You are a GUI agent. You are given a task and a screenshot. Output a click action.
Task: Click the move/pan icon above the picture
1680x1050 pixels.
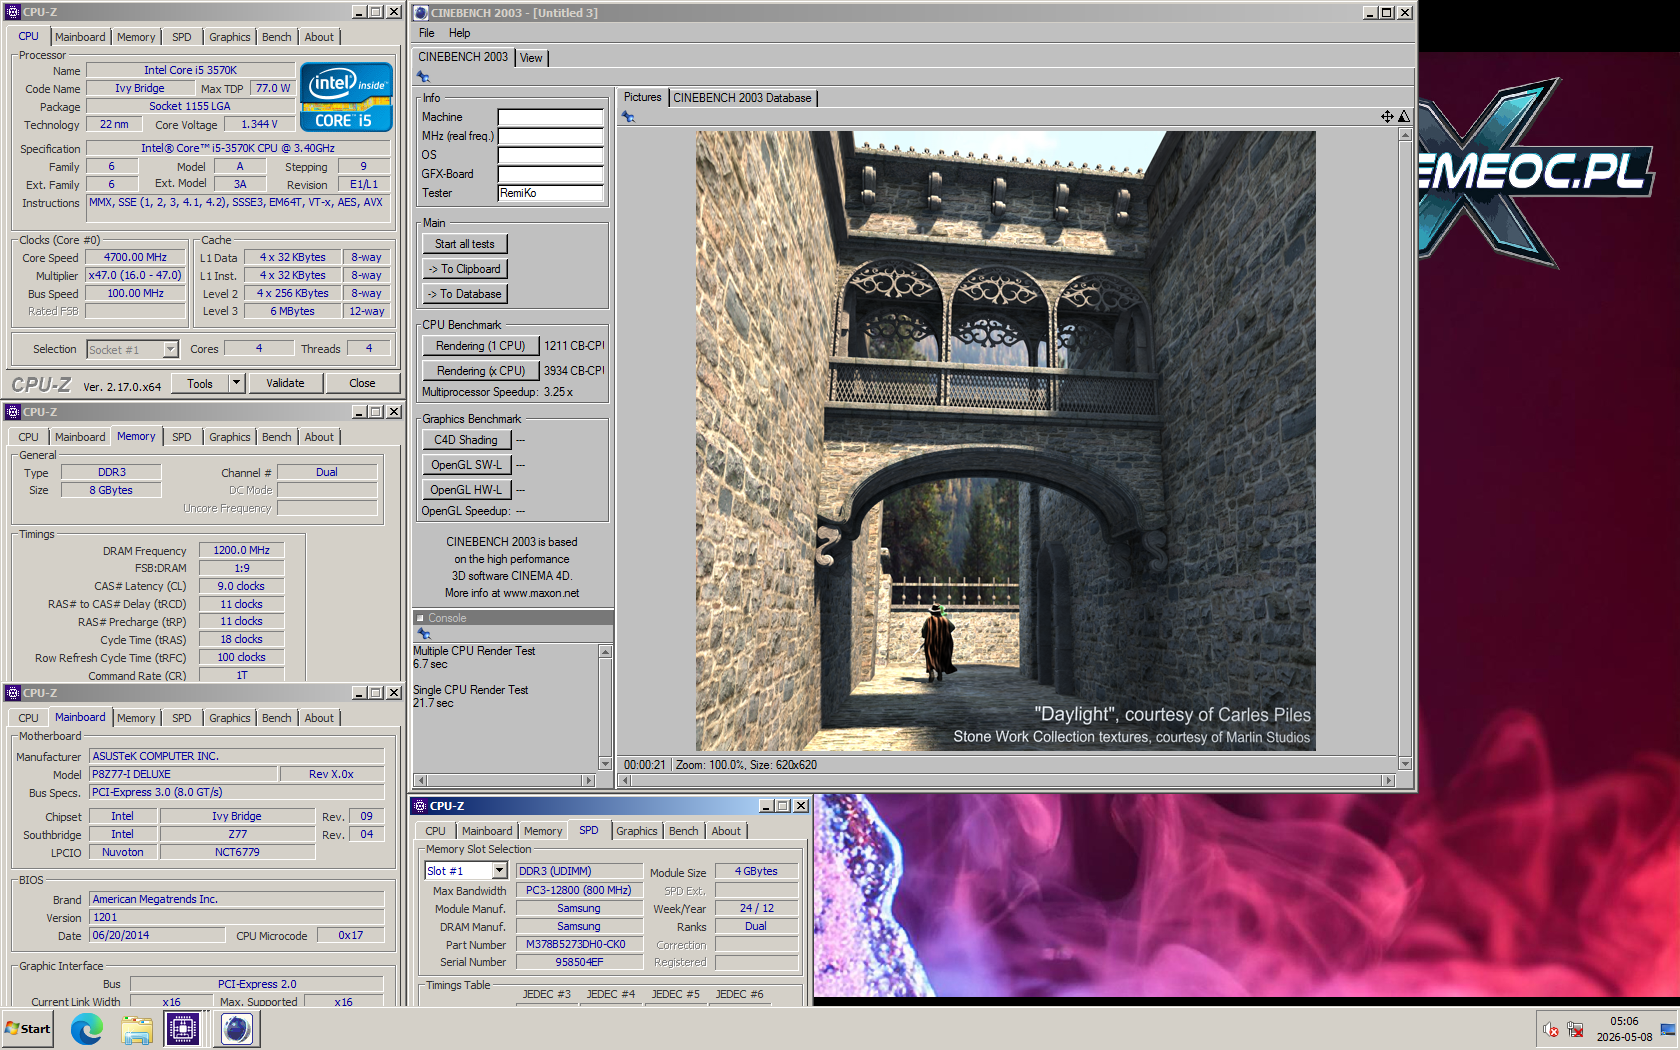click(x=1387, y=117)
